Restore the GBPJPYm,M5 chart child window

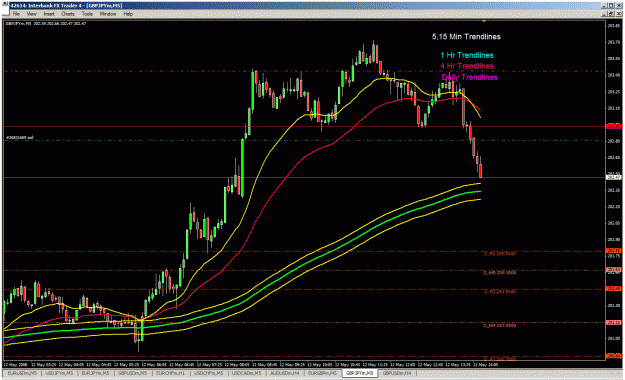[612, 14]
